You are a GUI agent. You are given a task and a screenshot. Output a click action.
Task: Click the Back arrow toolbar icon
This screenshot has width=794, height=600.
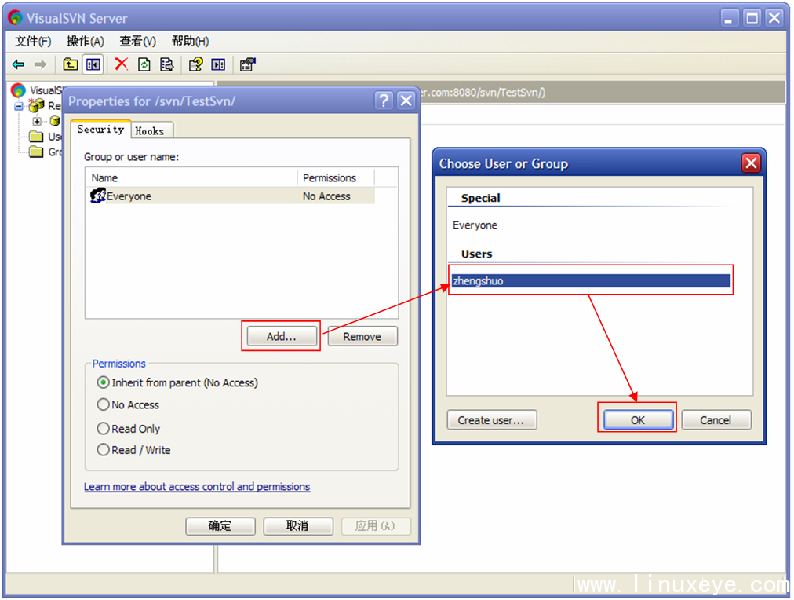18,64
